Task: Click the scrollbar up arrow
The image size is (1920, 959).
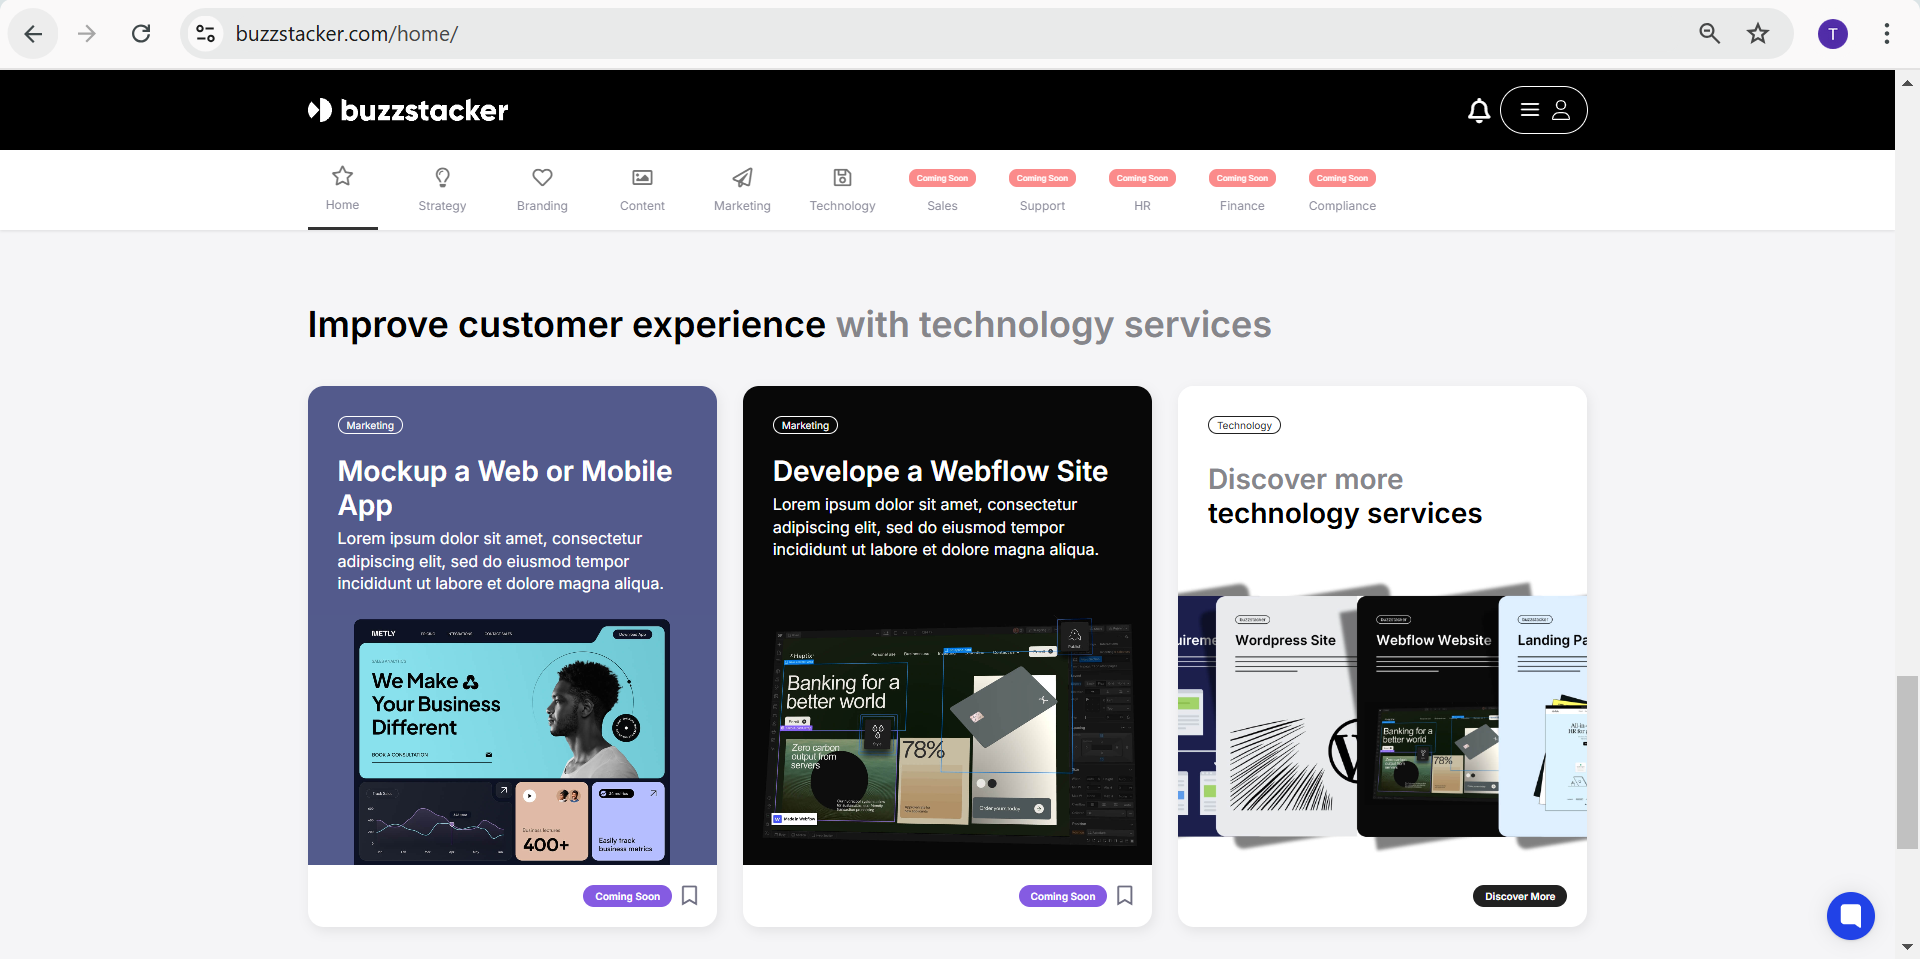Action: 1907,83
